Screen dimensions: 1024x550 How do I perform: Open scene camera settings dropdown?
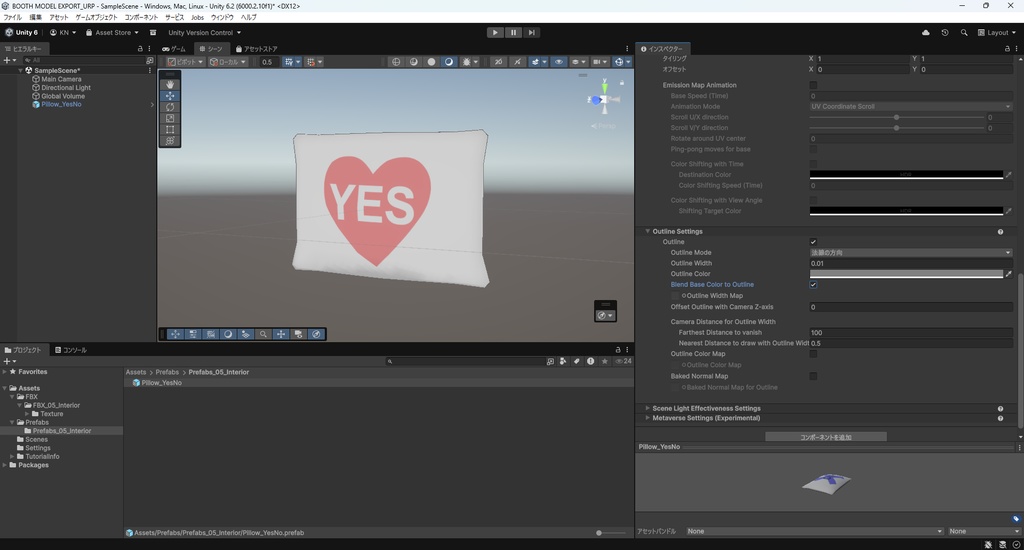pos(599,62)
